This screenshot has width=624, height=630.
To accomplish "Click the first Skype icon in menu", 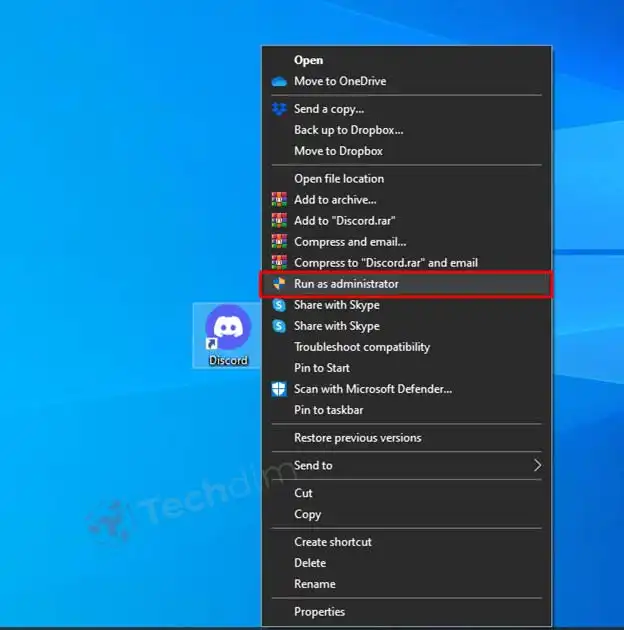I will tap(279, 305).
